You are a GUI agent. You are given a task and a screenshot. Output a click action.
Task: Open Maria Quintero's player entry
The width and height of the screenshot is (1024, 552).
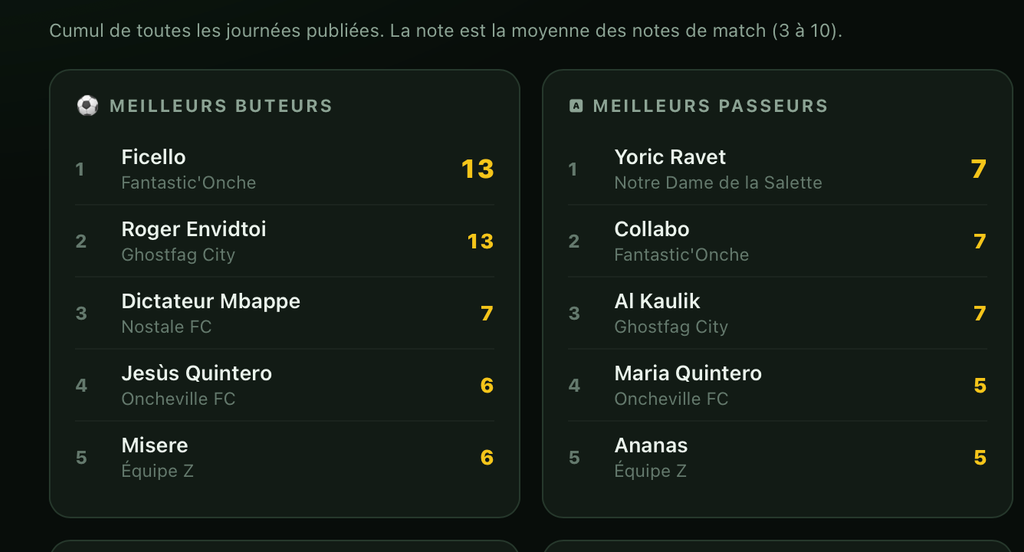coord(777,385)
